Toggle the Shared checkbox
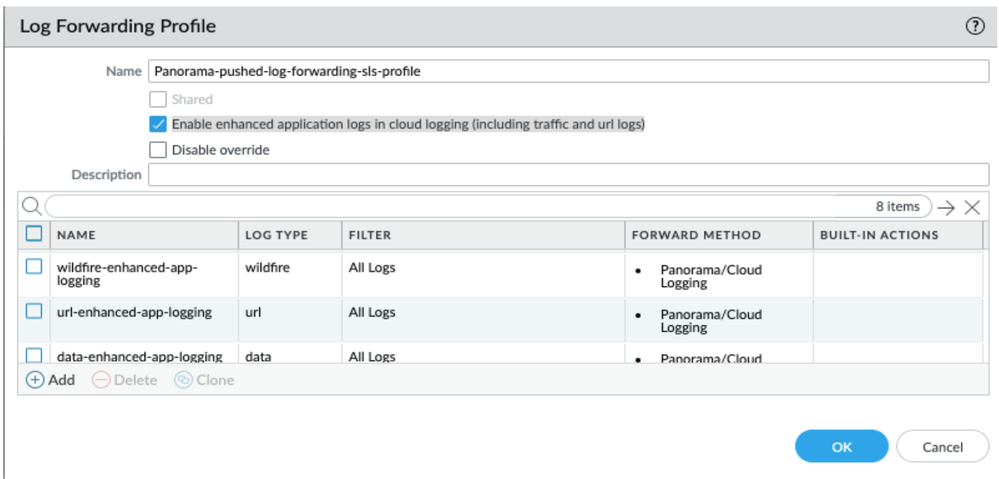The image size is (999, 479). click(157, 99)
